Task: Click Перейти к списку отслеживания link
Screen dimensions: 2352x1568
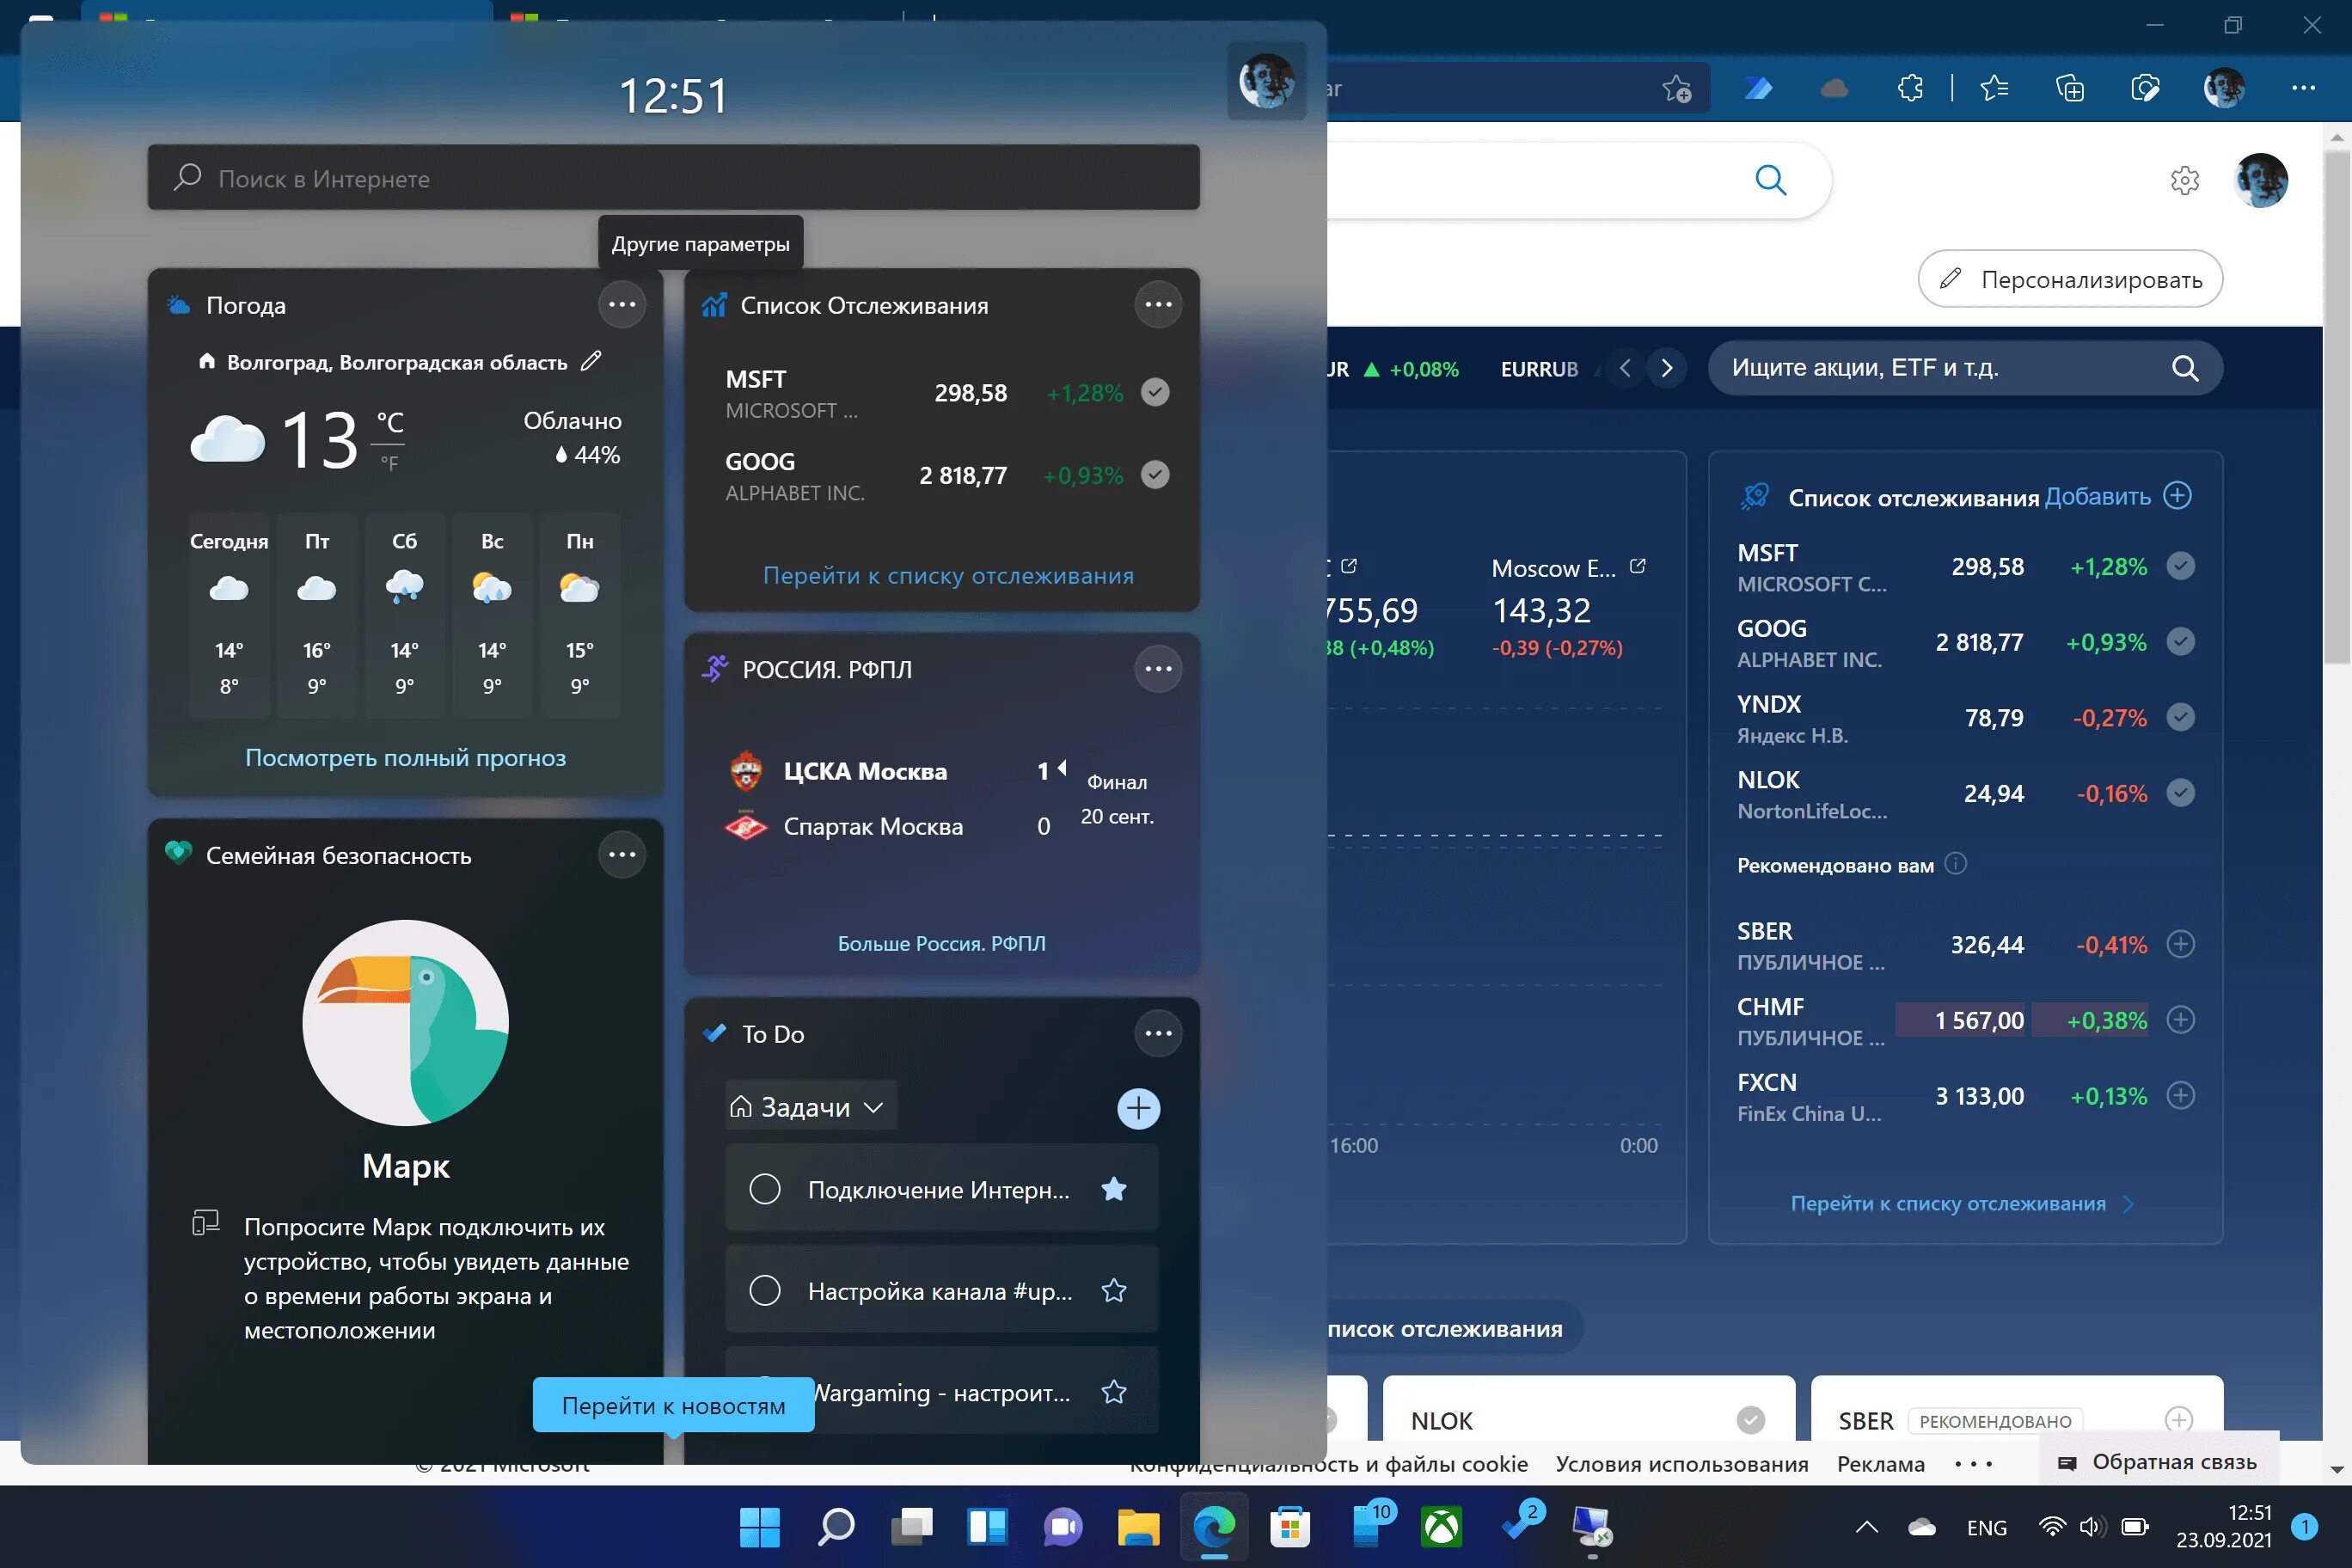Action: (x=945, y=574)
